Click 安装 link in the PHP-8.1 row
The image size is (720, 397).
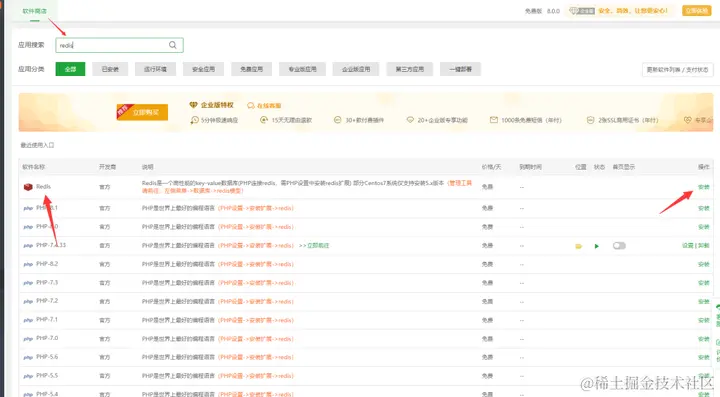click(x=703, y=208)
